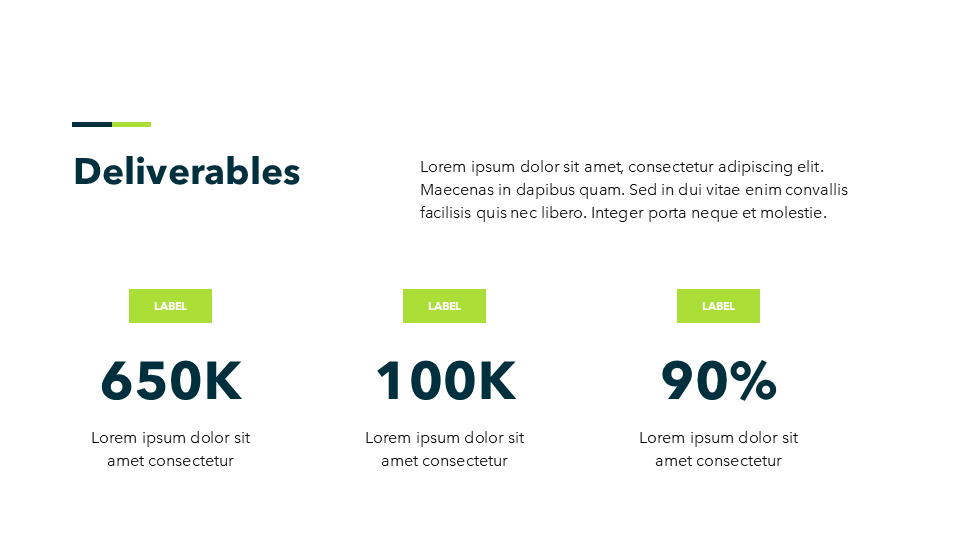960x540 pixels.
Task: Select the green accent line segment
Action: 132,124
